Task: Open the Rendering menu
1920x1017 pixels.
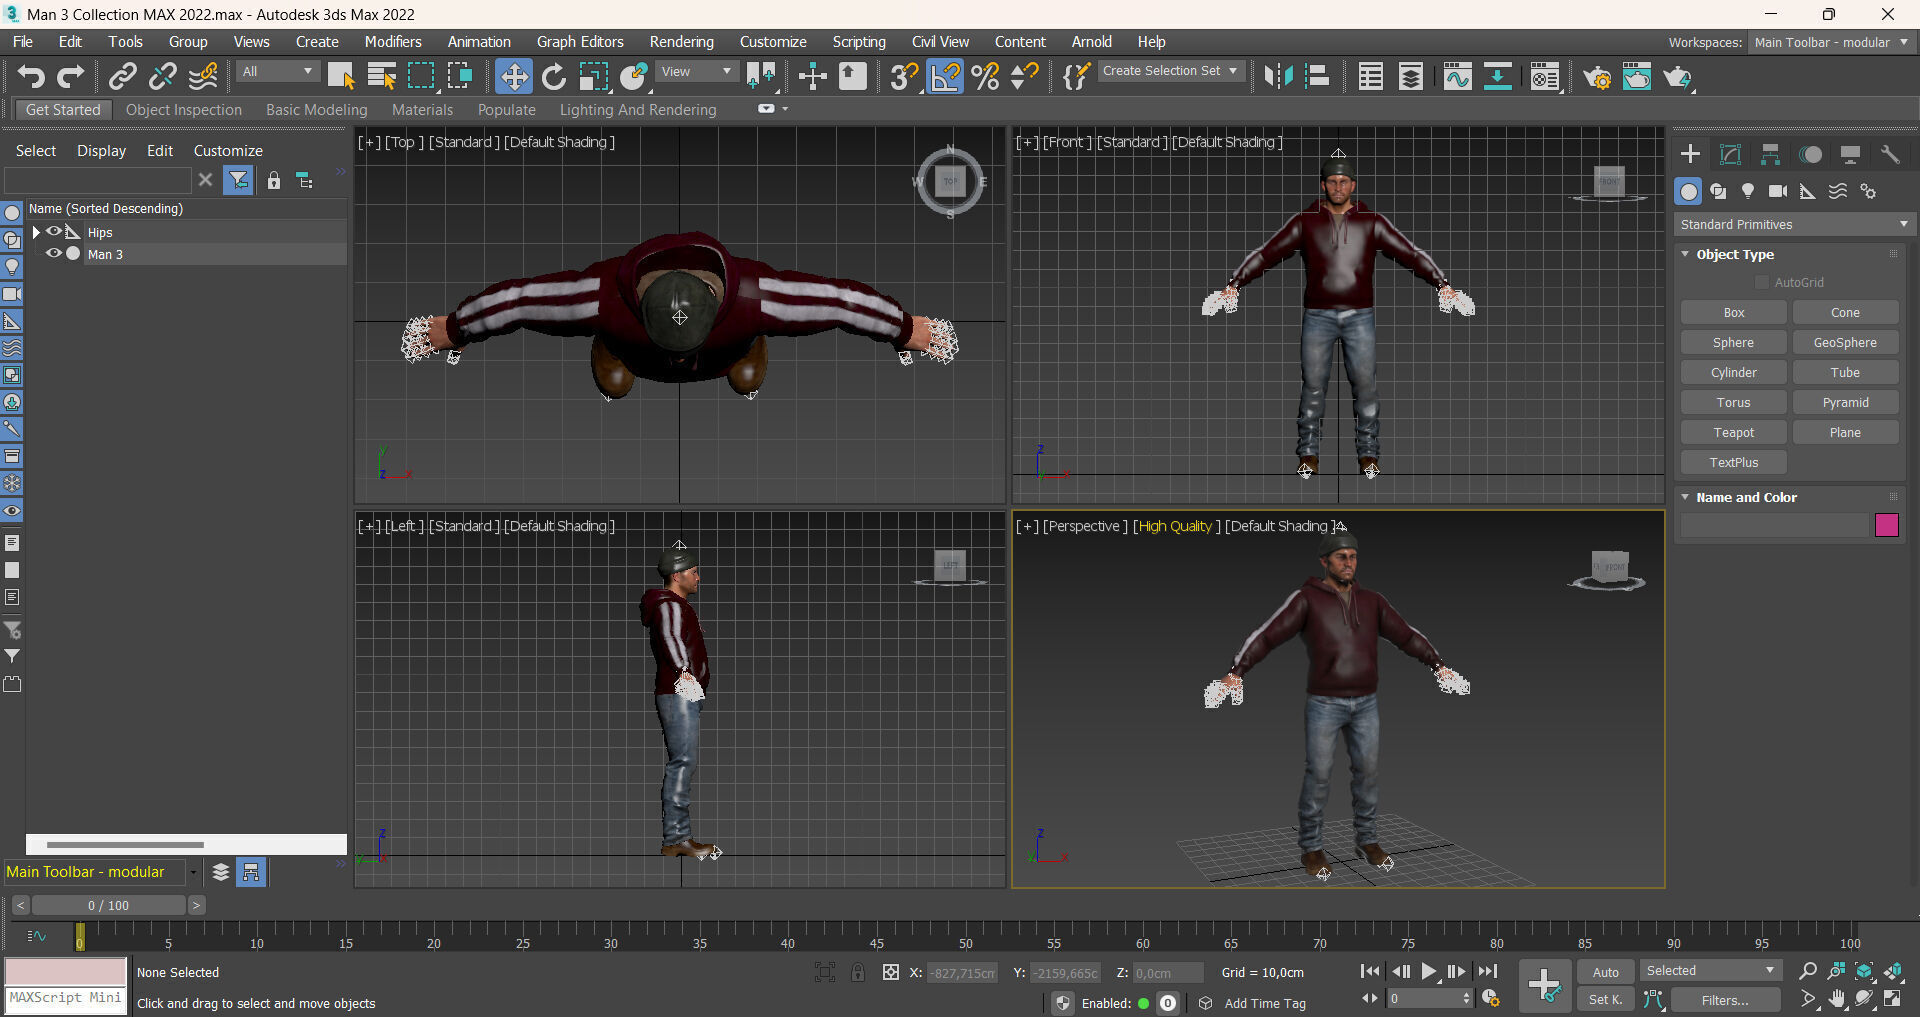Action: point(682,42)
